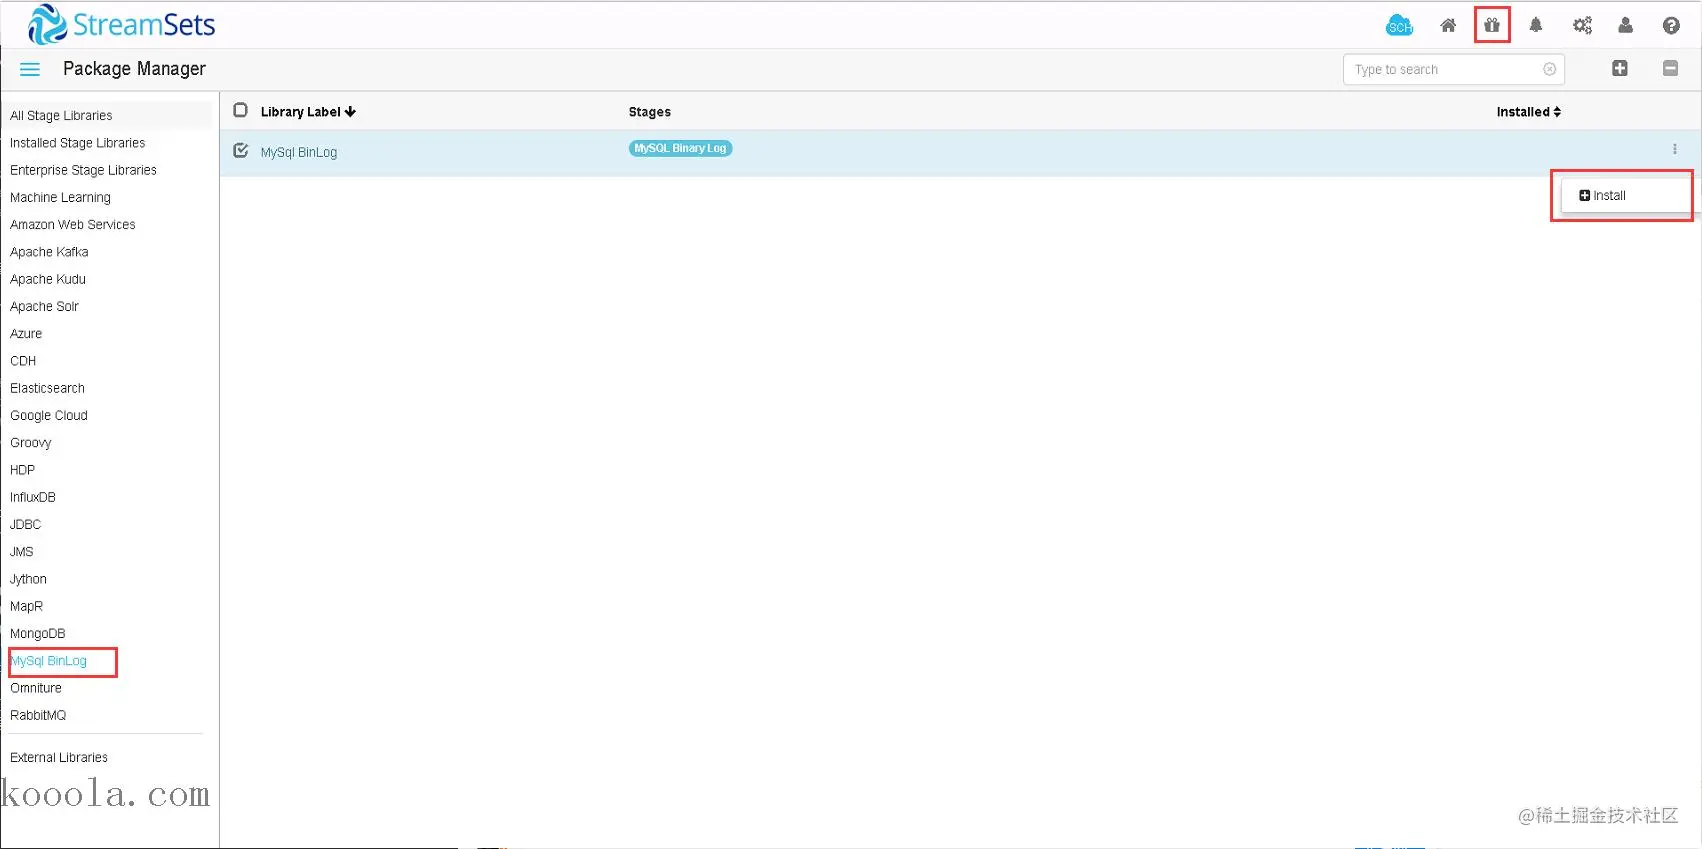Select JDBC category

tap(25, 524)
